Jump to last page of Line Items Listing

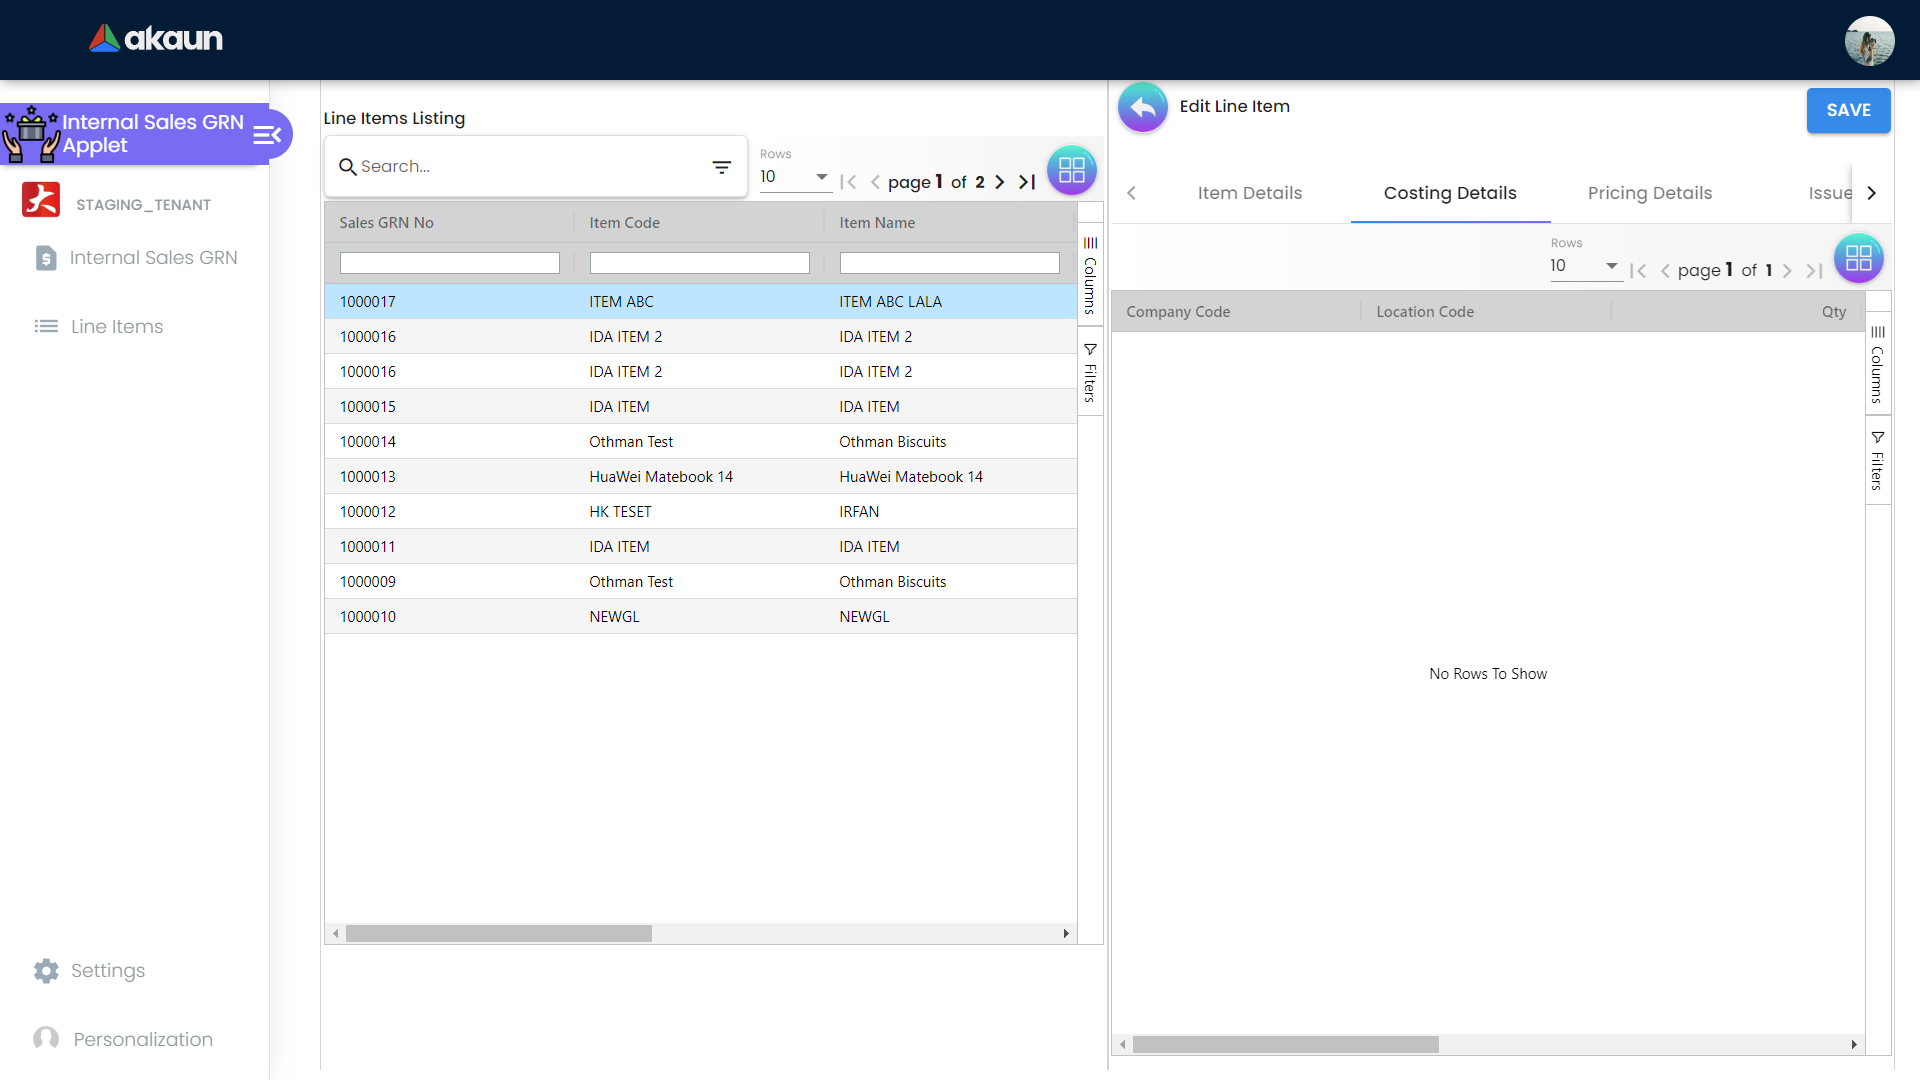click(1027, 182)
